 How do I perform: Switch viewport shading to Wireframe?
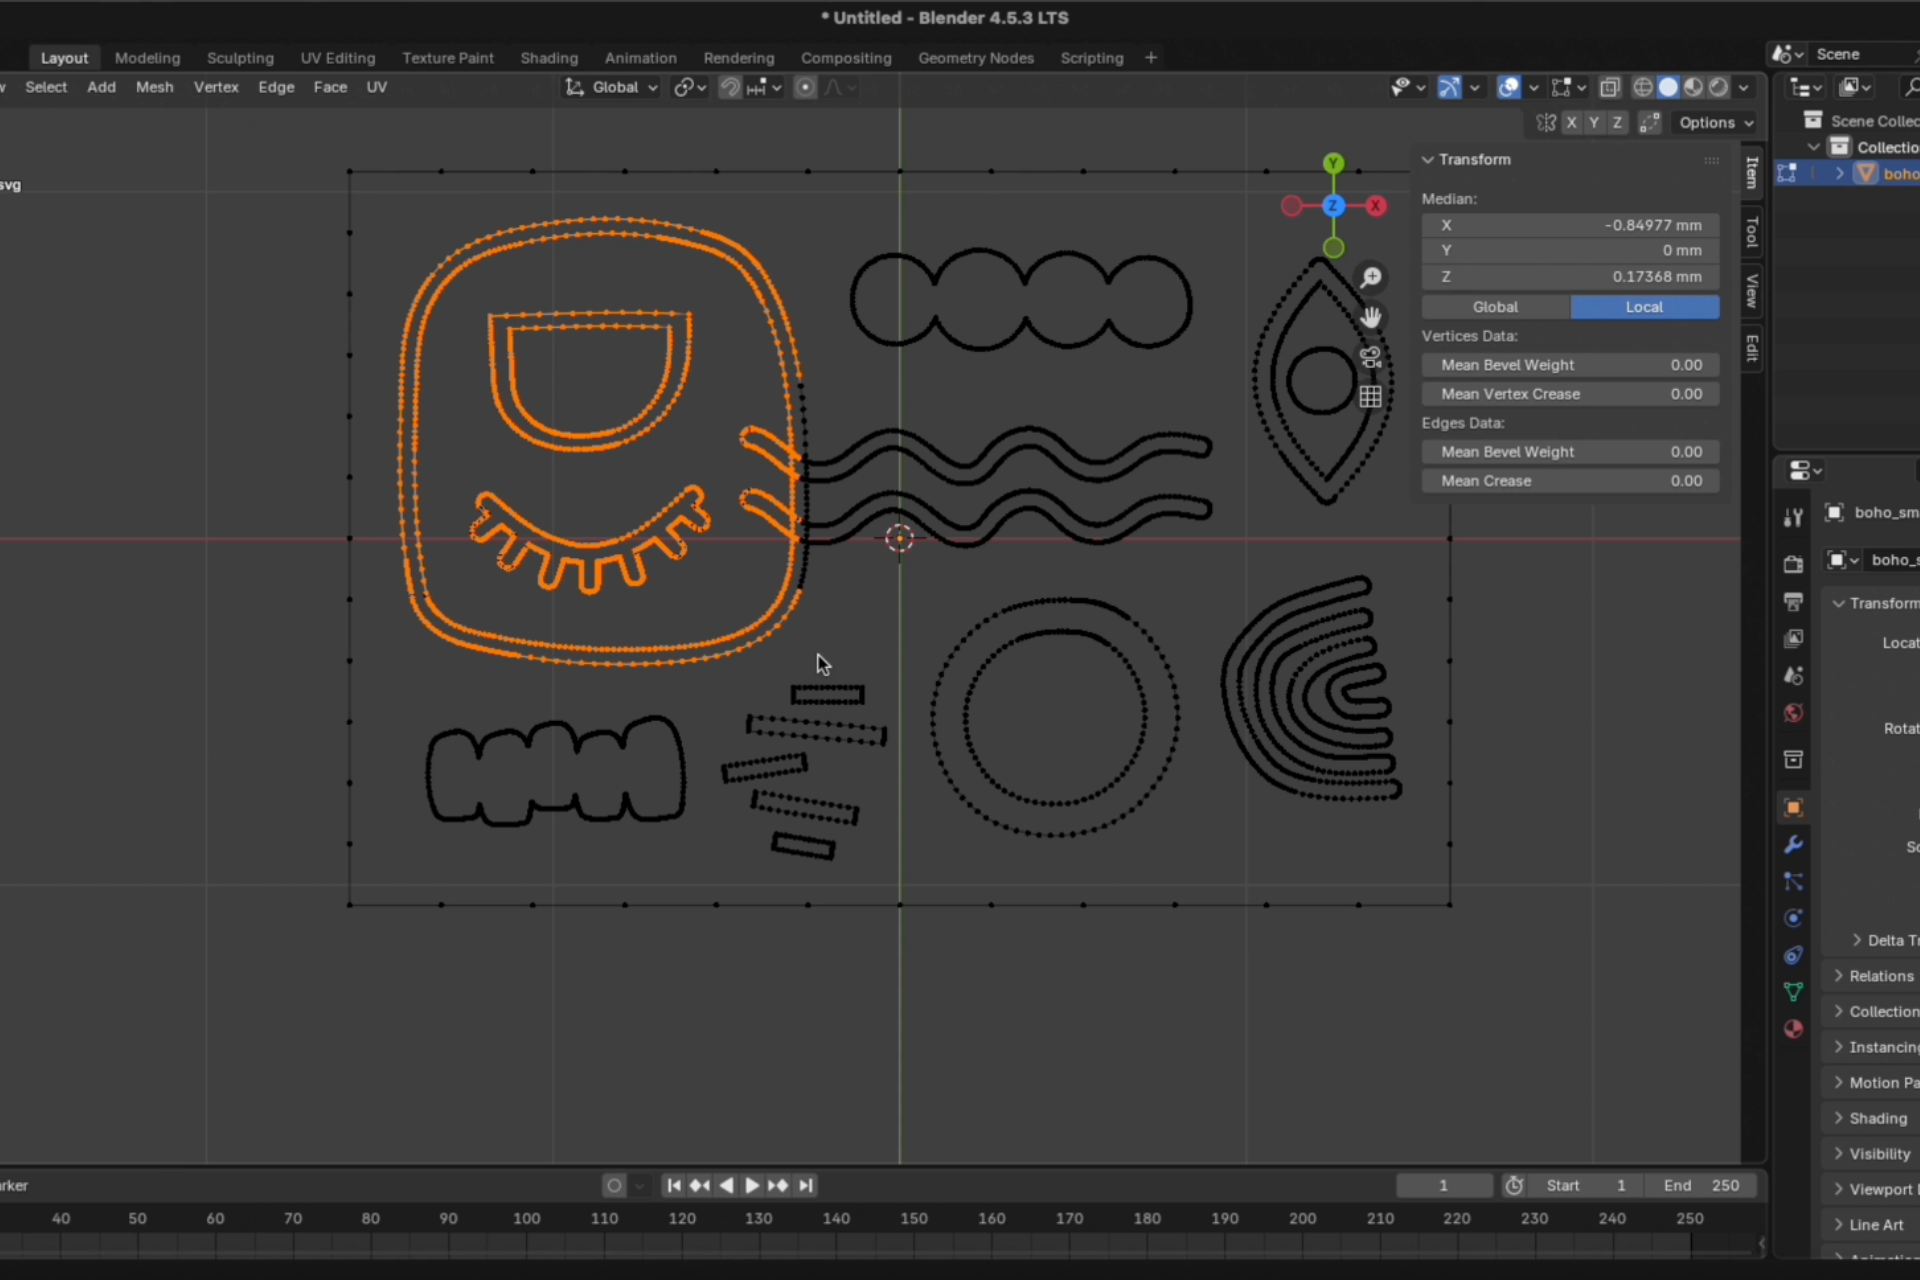click(1643, 87)
